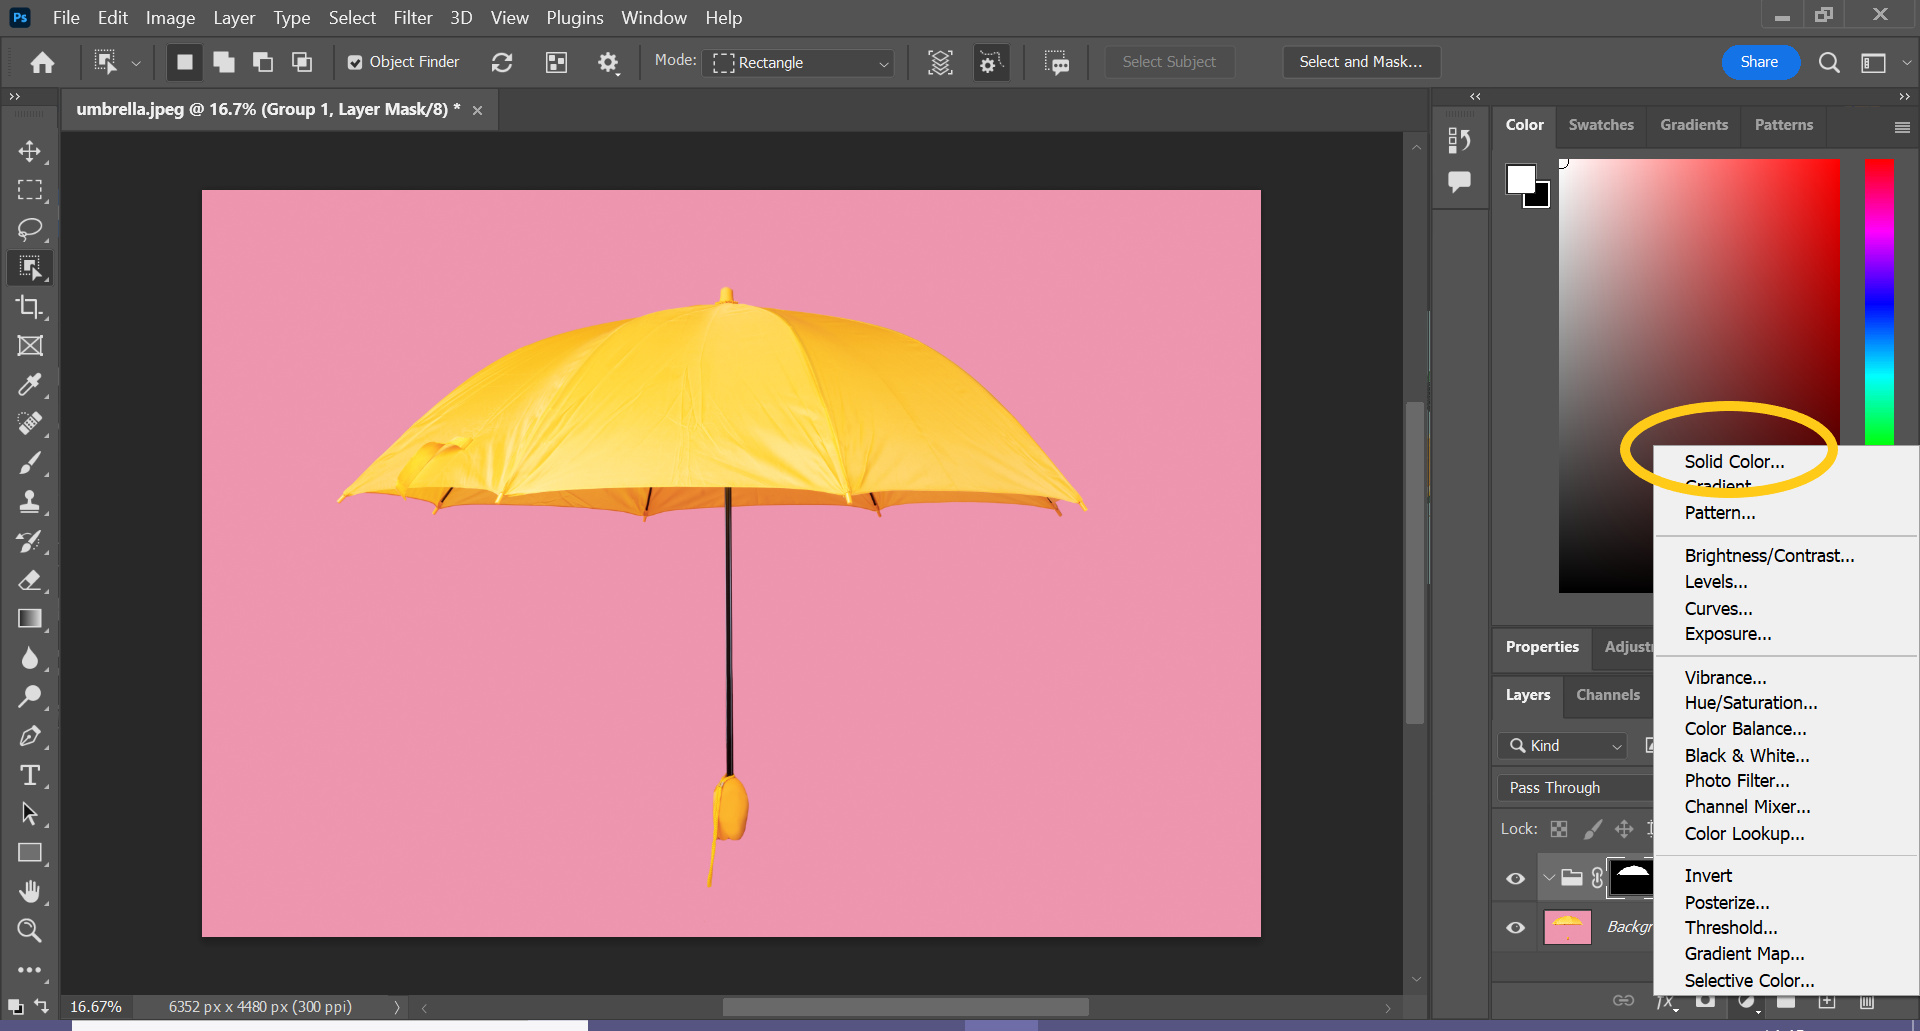Open the Color panel options menu
Image resolution: width=1920 pixels, height=1031 pixels.
[1902, 127]
